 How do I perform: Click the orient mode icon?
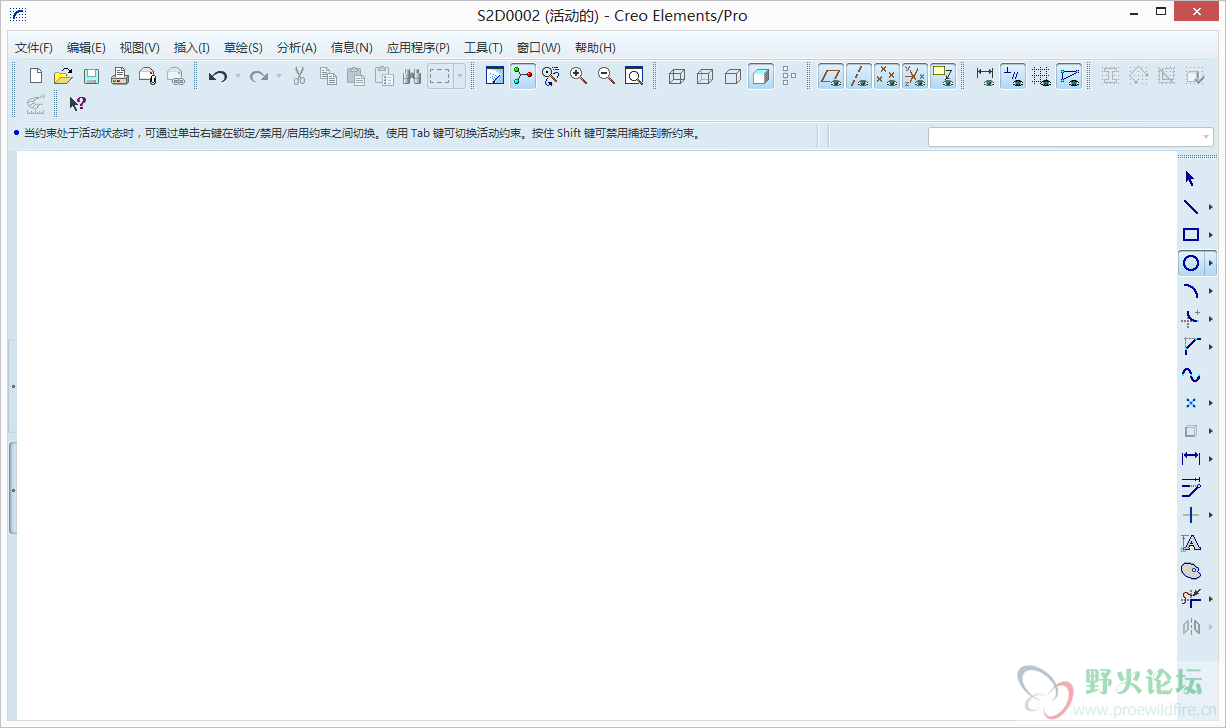pyautogui.click(x=550, y=76)
